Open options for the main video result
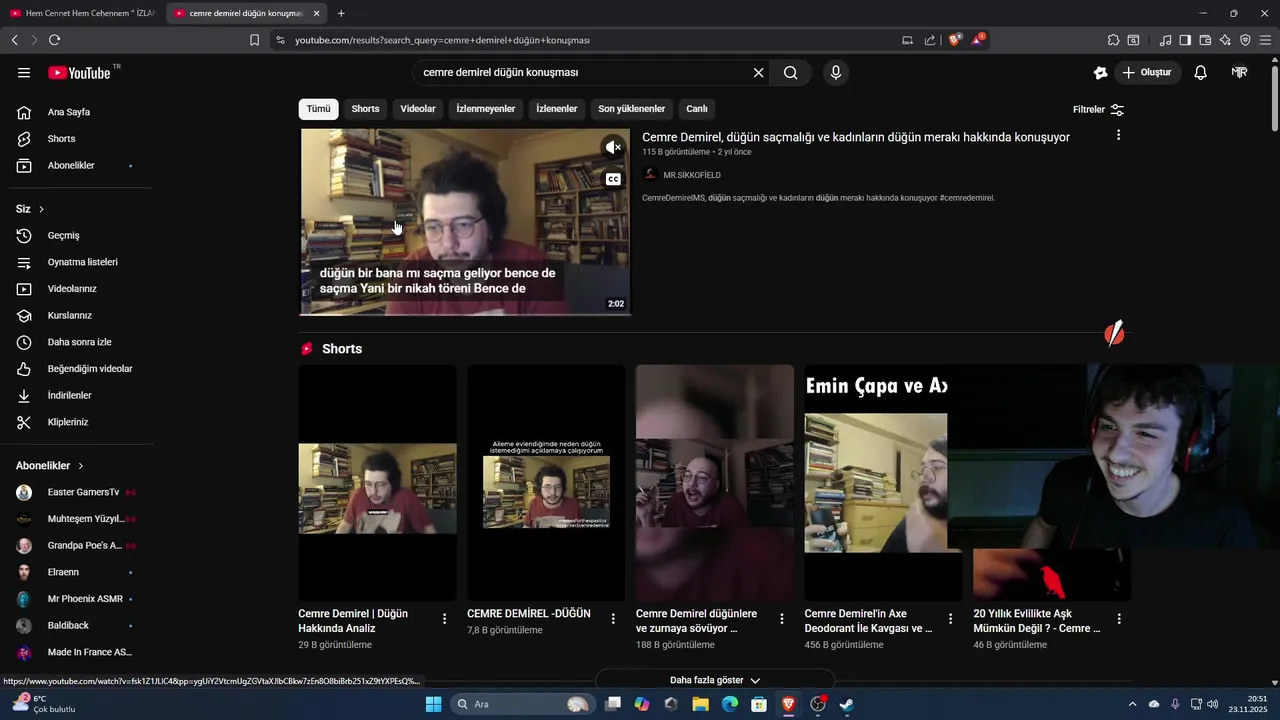Image resolution: width=1280 pixels, height=720 pixels. point(1118,135)
